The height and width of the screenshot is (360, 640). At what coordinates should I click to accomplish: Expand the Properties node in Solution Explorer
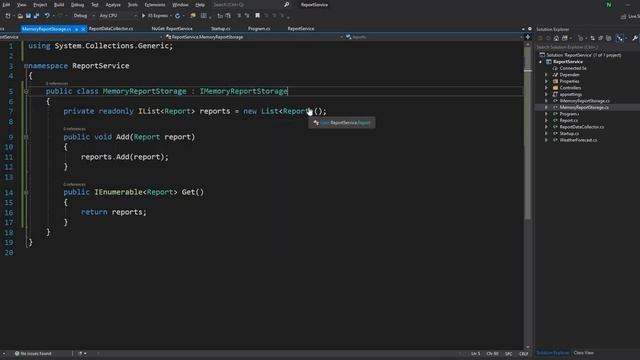[546, 81]
